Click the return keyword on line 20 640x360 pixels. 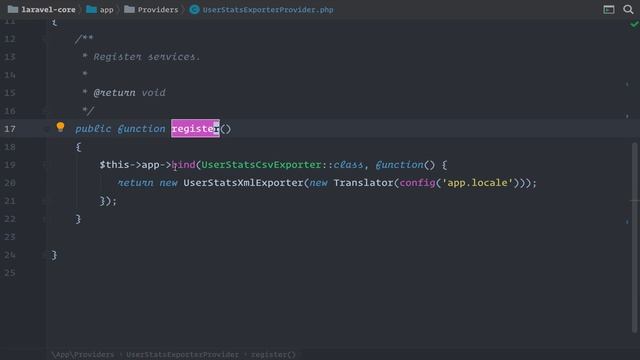(136, 183)
